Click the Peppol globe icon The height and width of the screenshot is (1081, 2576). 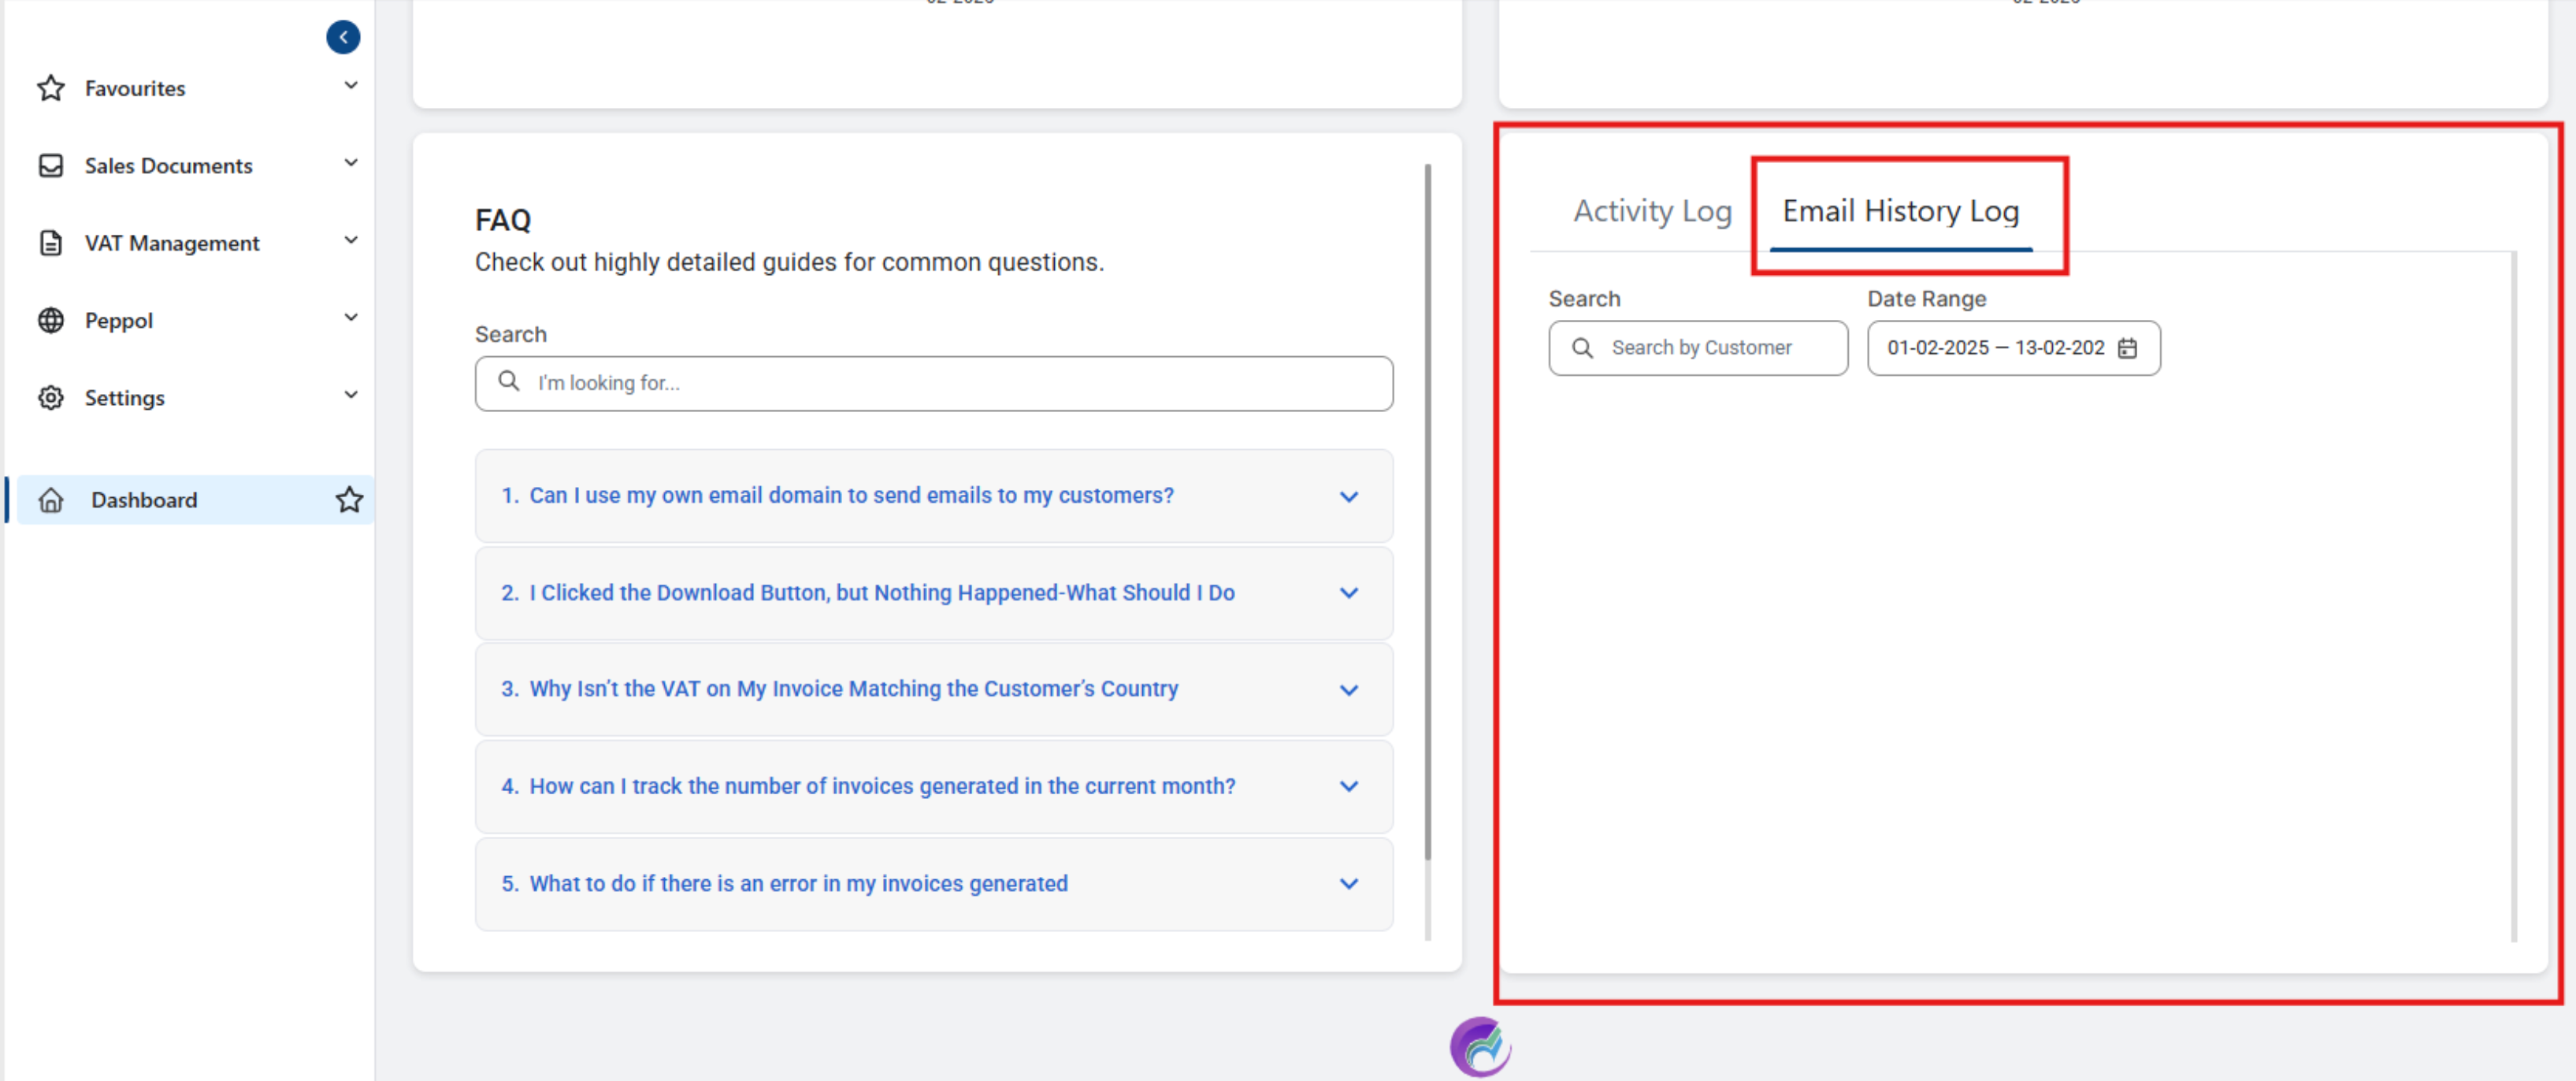51,320
